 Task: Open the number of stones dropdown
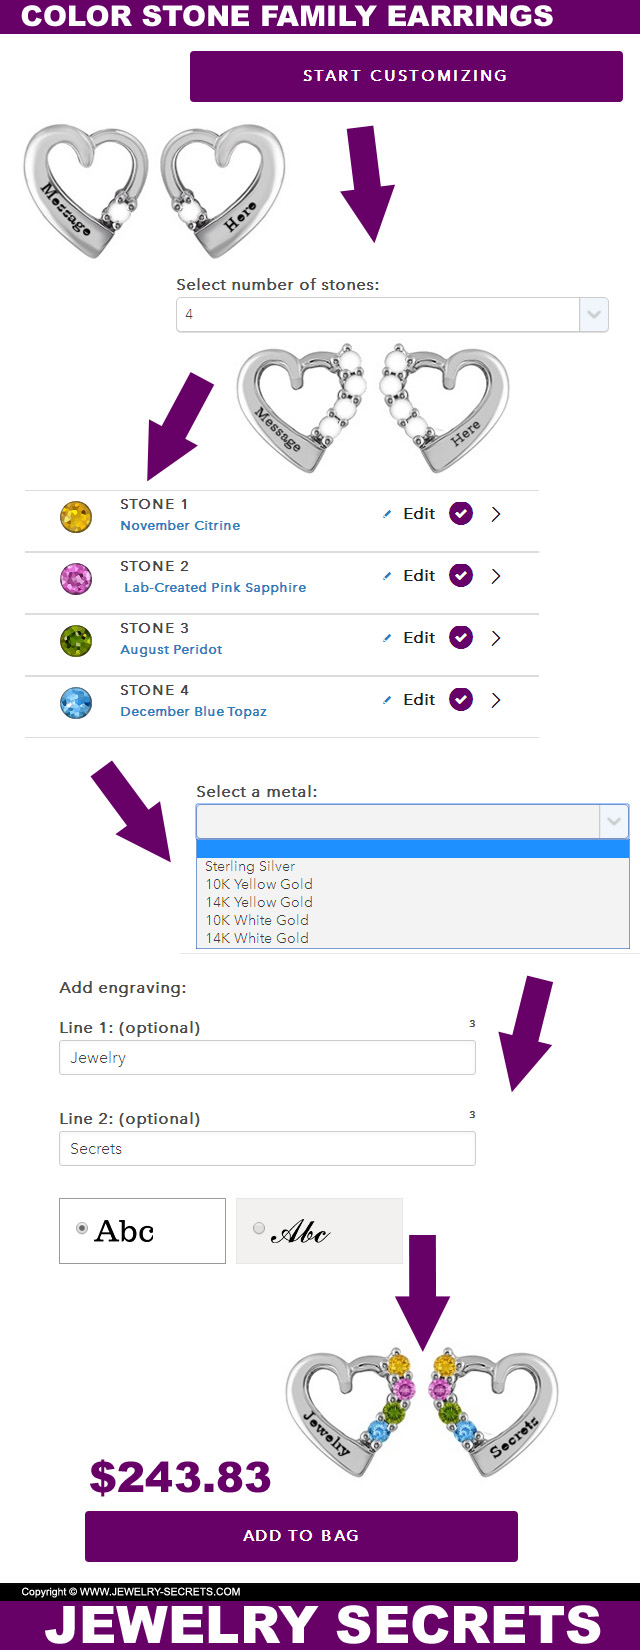pos(593,315)
